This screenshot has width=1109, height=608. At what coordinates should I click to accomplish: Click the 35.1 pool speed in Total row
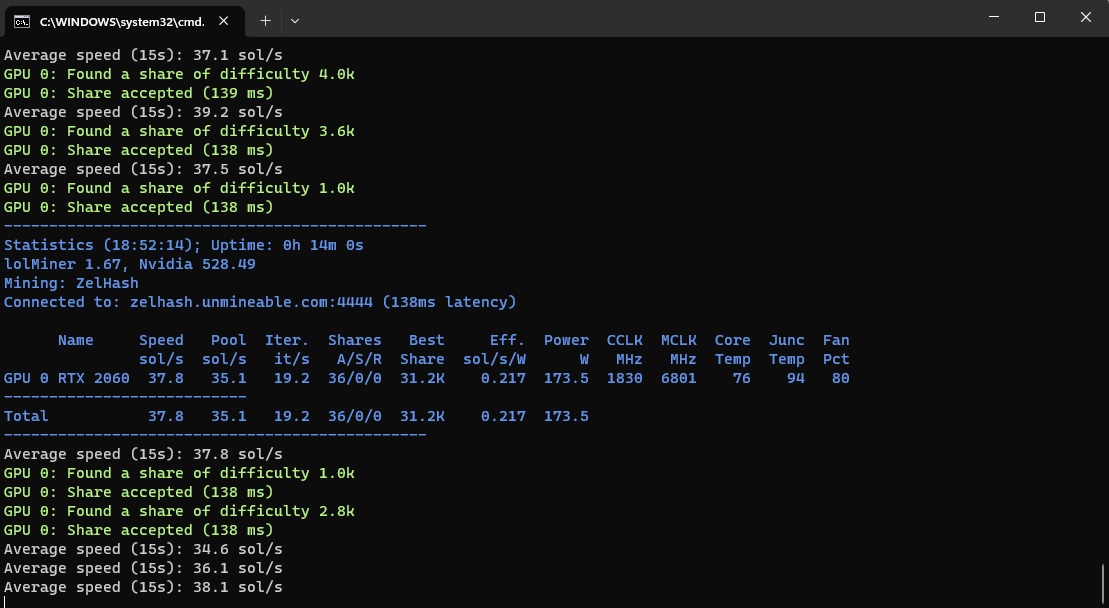click(228, 416)
